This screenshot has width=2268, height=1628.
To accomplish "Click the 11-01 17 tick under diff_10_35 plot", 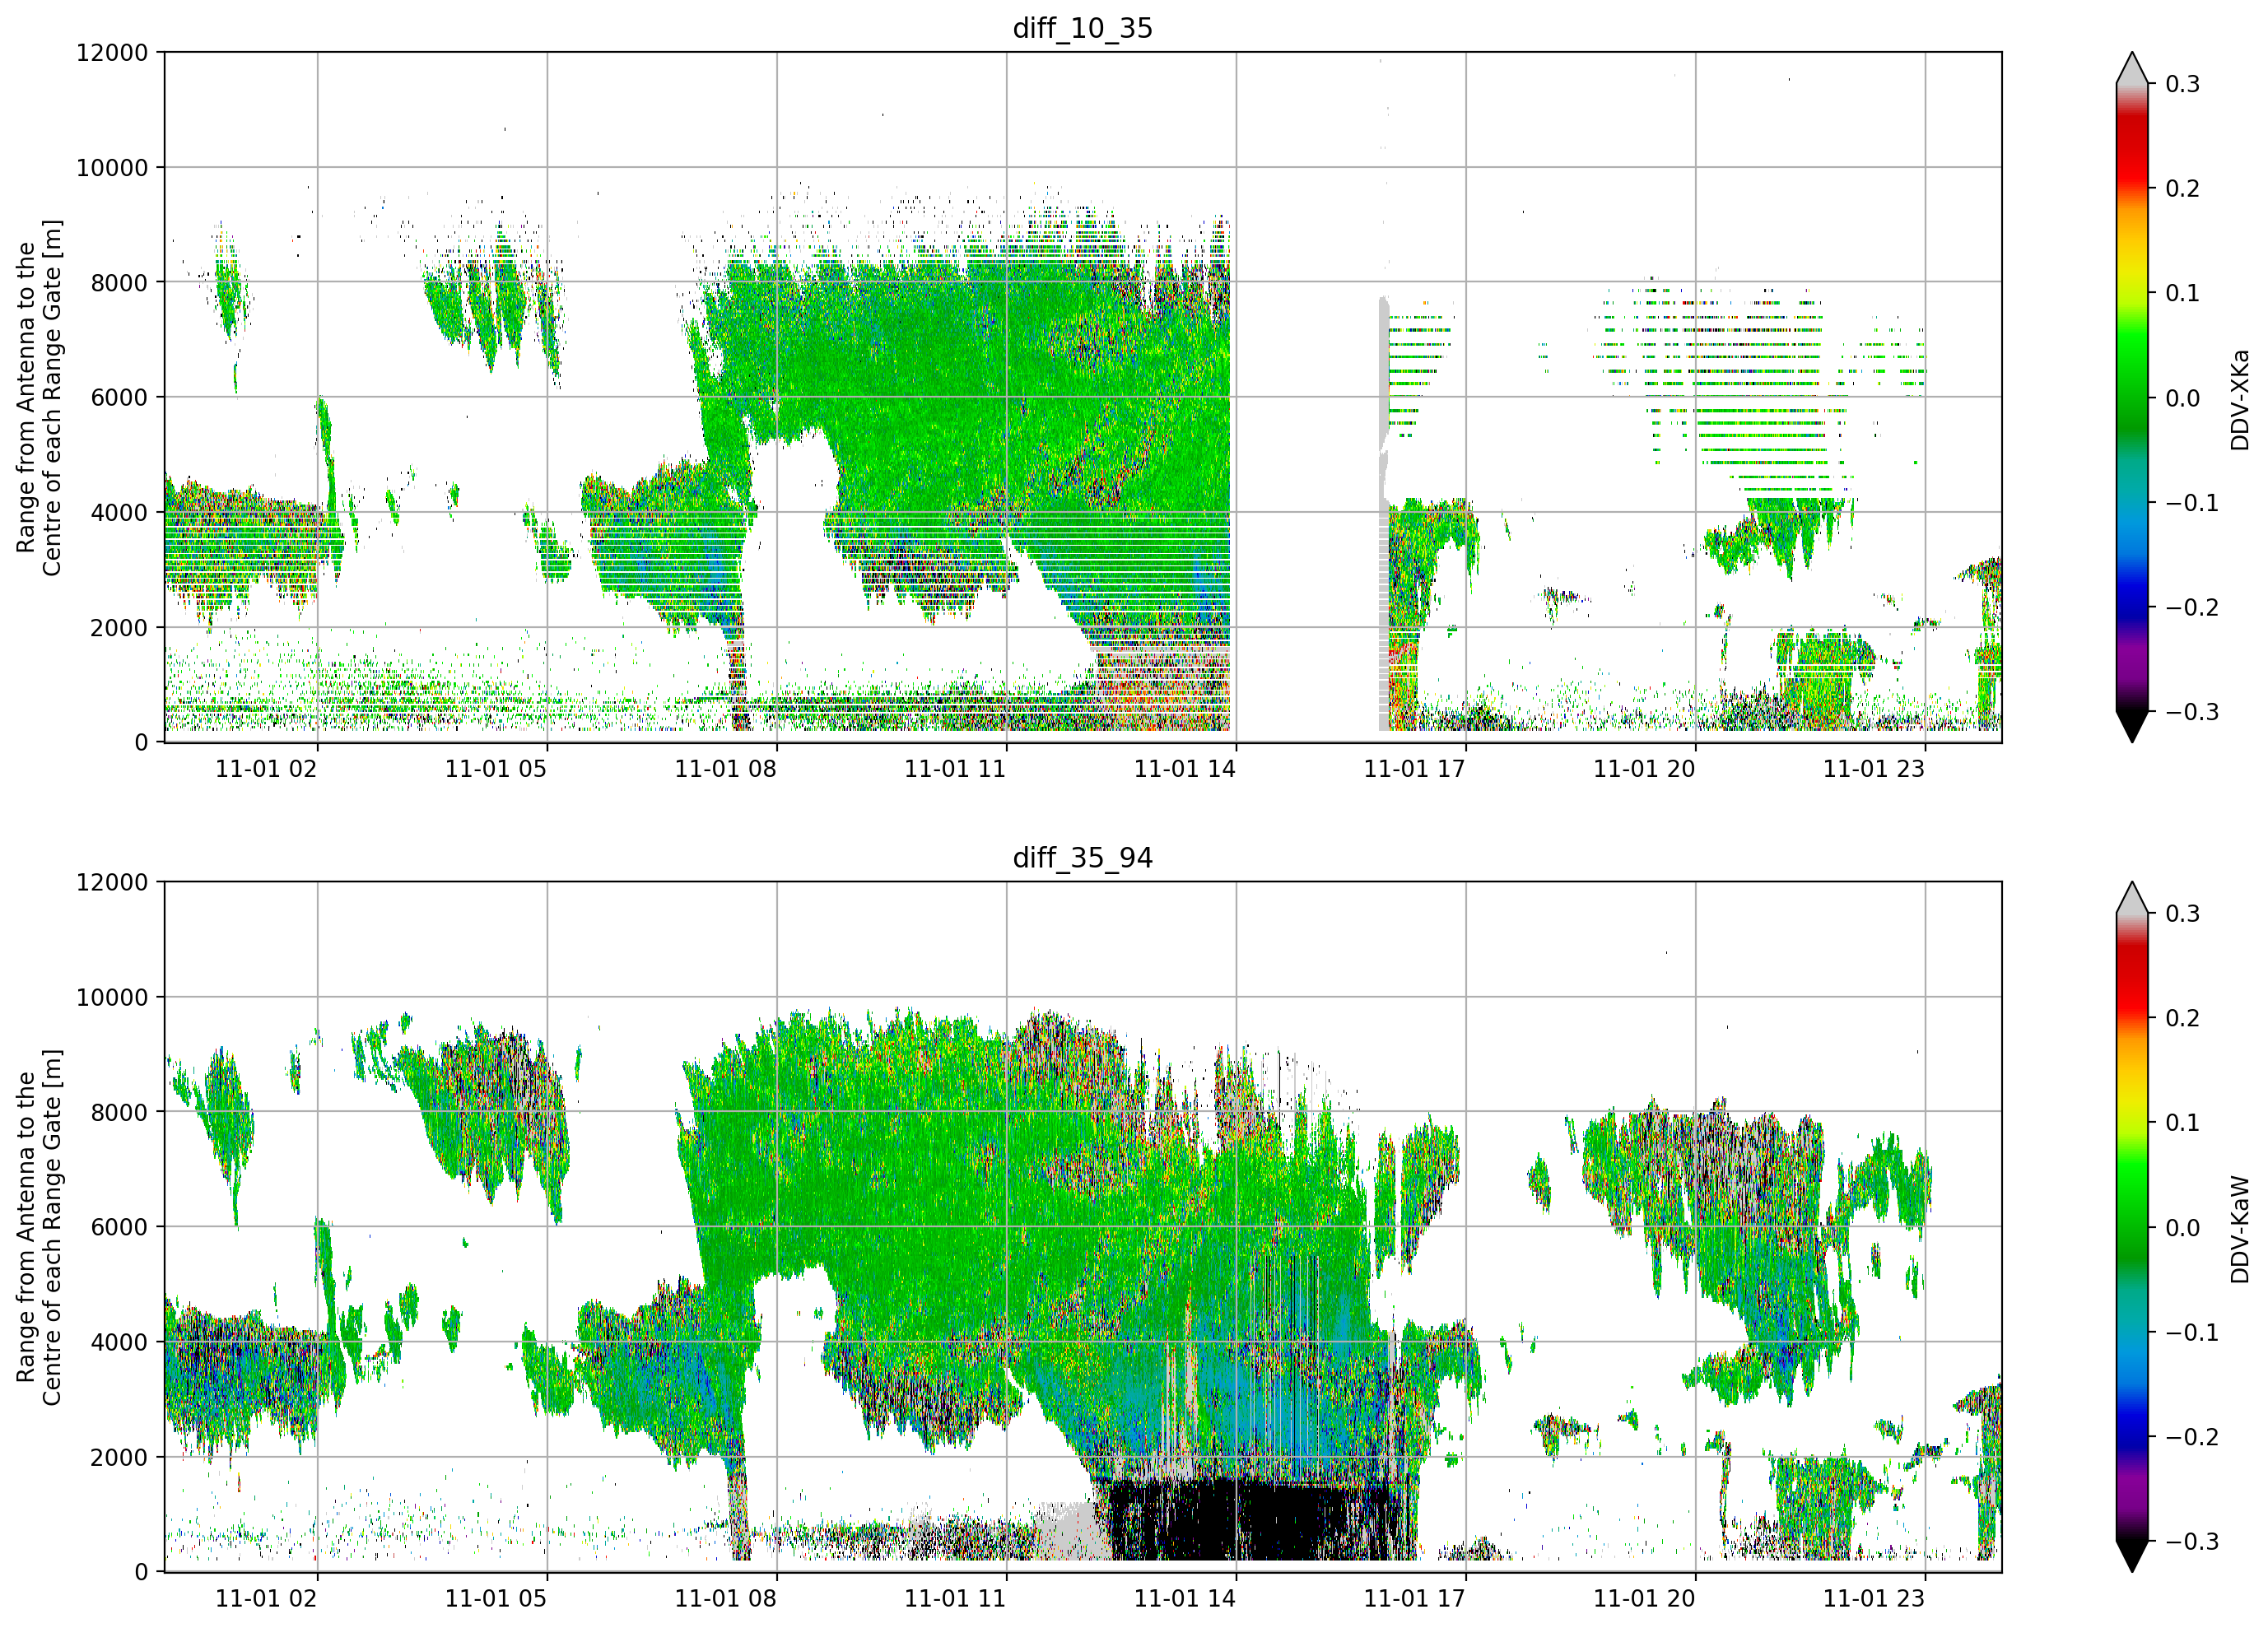I will point(1415,769).
